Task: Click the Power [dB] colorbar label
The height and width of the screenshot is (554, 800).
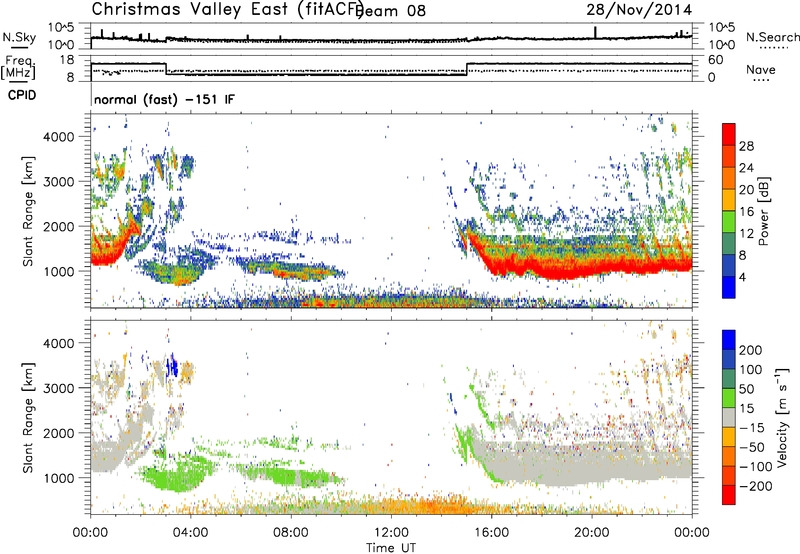Action: click(763, 211)
